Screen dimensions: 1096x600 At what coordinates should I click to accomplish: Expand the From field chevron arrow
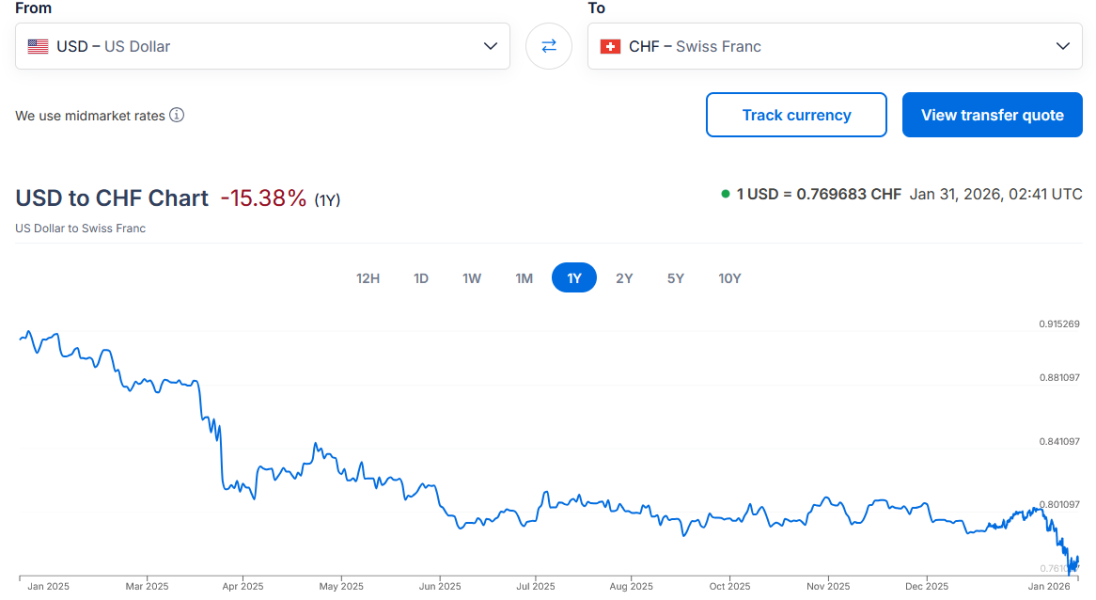(490, 46)
